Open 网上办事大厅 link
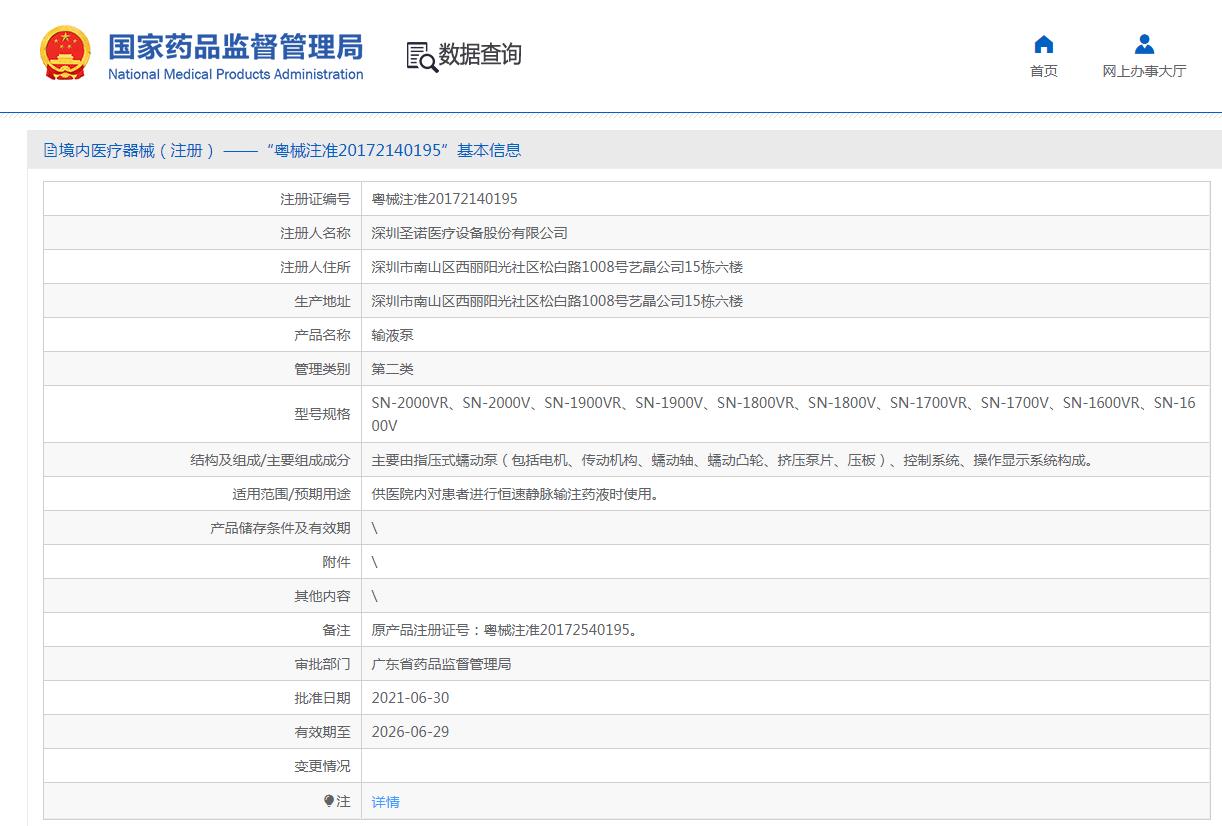1222x826 pixels. tap(1144, 71)
